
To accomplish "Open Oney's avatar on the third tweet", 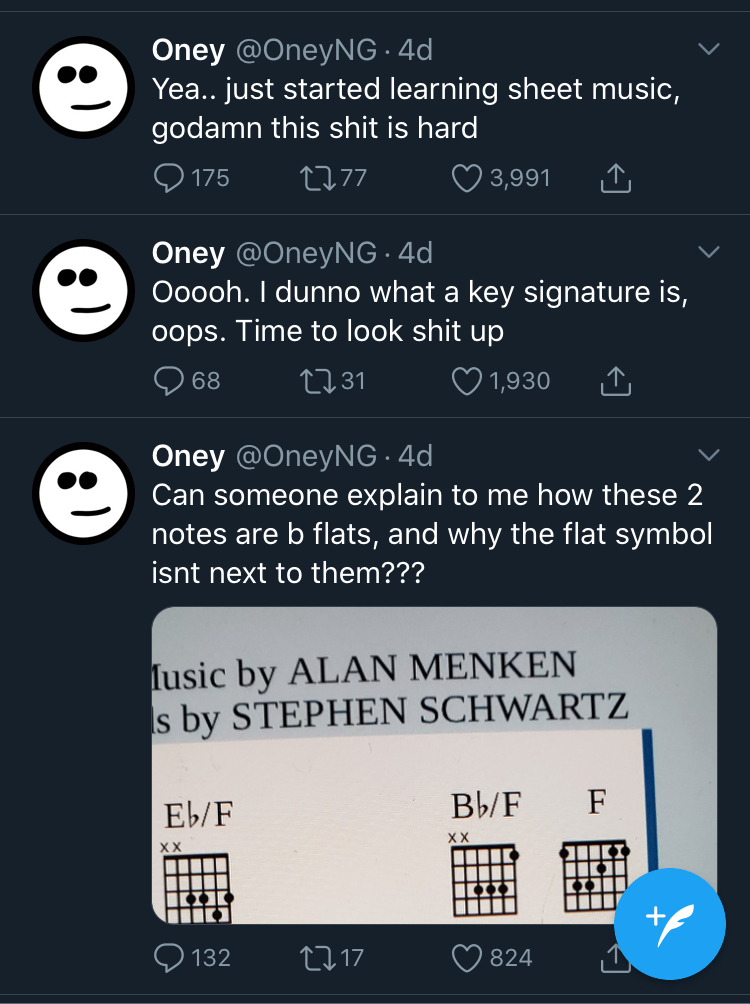I will [83, 494].
